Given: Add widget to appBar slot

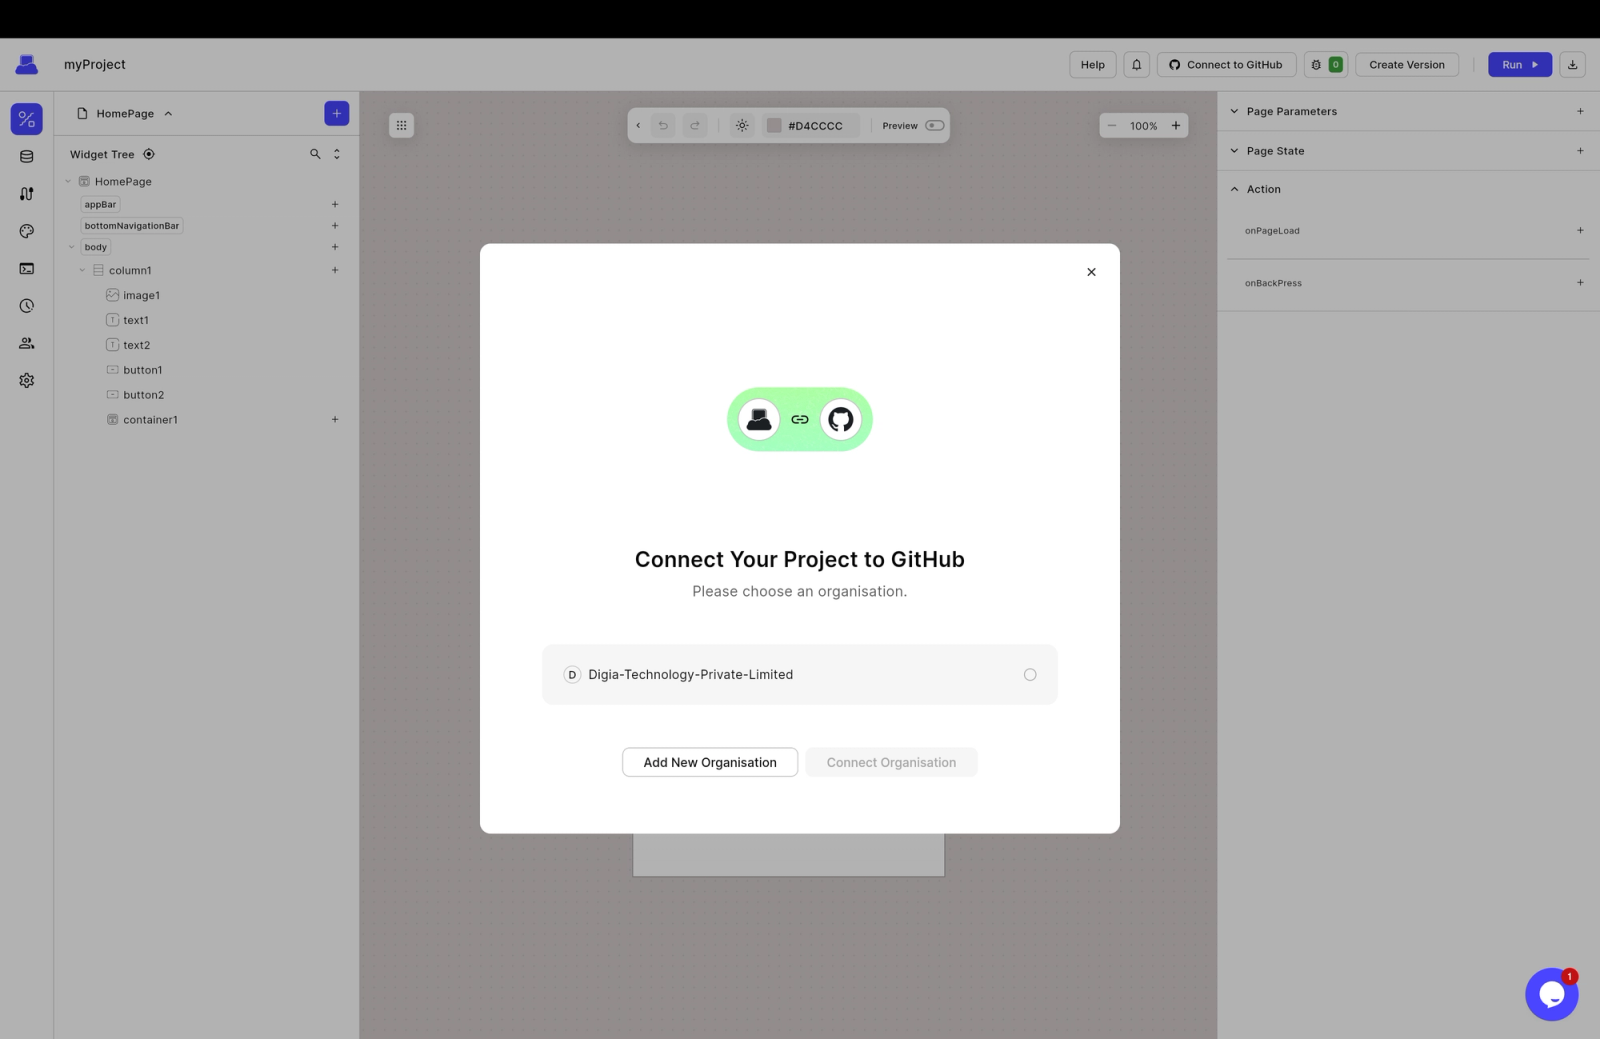Looking at the screenshot, I should 335,205.
